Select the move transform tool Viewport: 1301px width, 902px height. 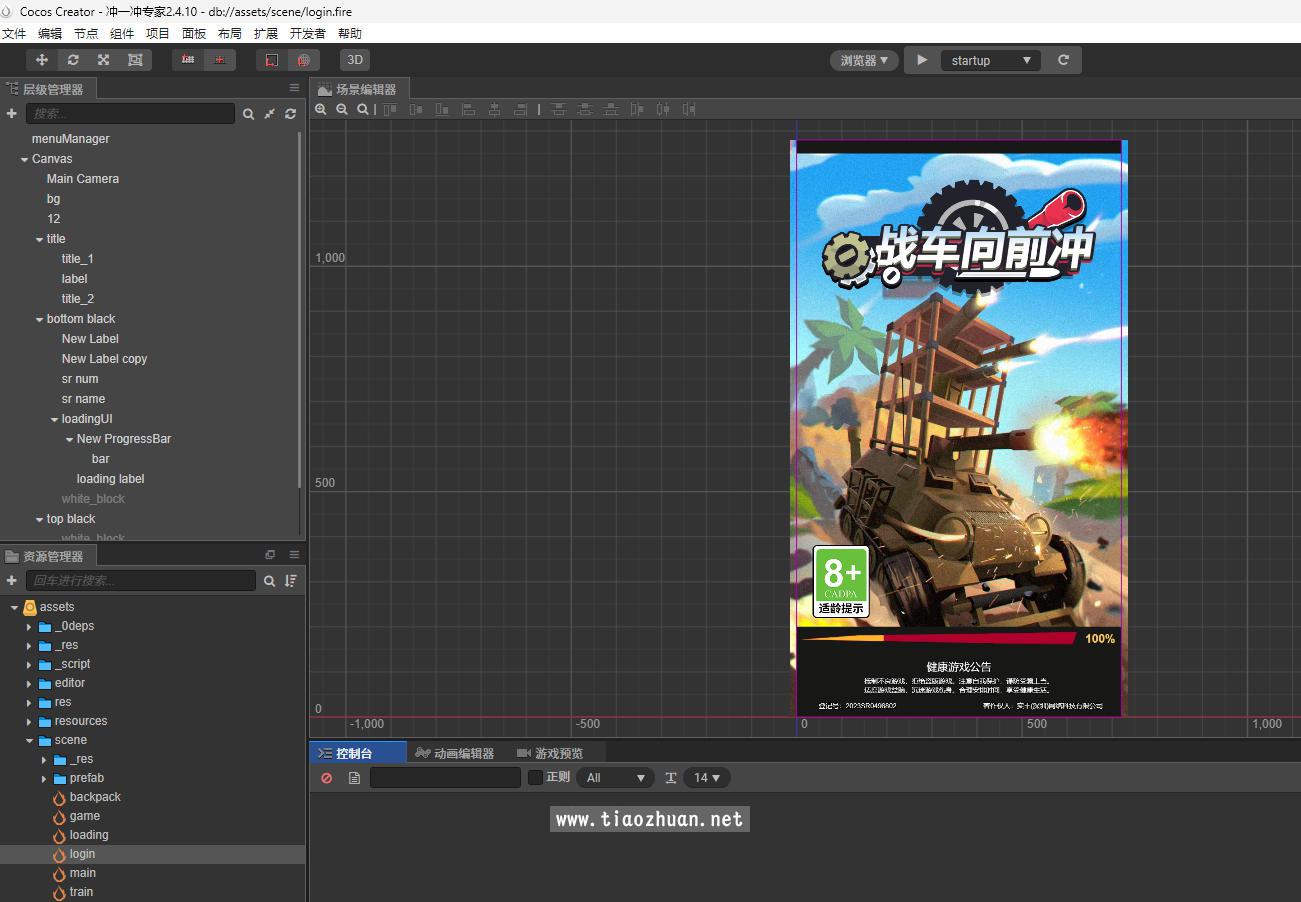[42, 60]
